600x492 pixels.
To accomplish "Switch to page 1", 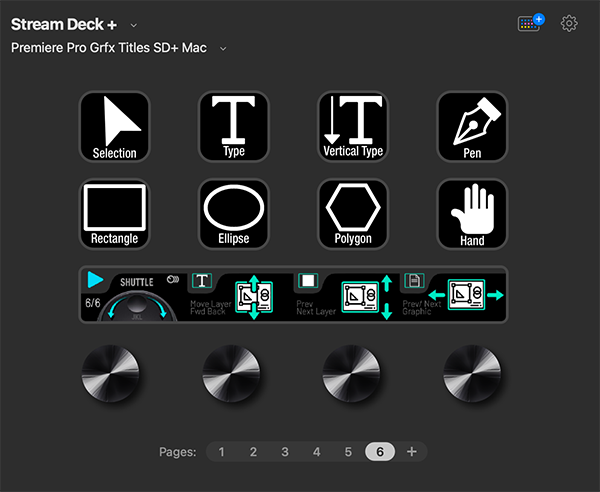I will [221, 452].
